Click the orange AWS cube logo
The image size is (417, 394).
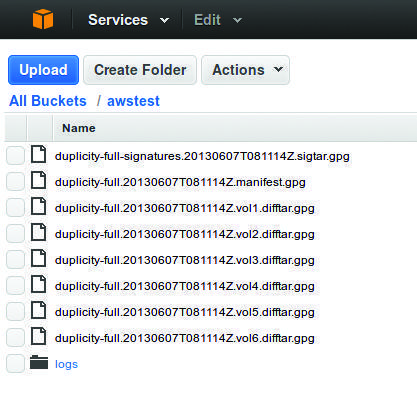point(43,19)
